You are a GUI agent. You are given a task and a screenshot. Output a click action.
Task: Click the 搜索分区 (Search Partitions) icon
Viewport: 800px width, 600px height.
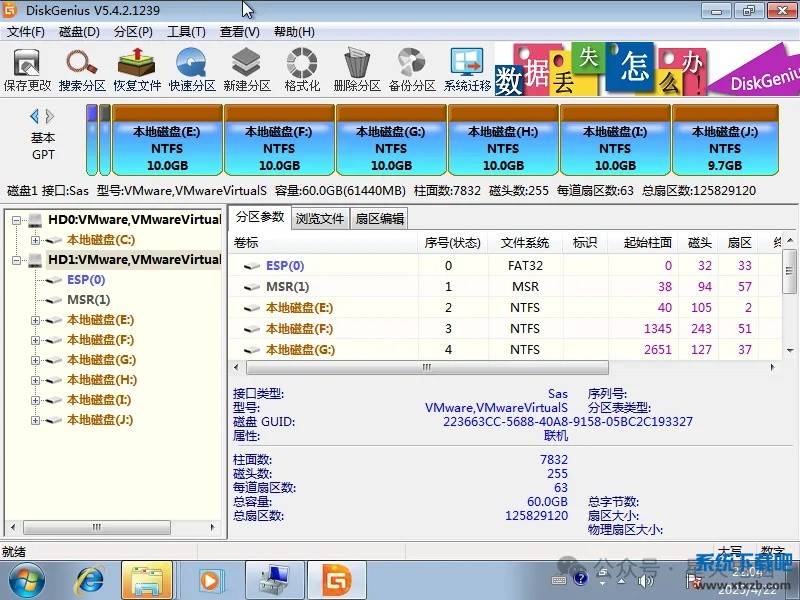pyautogui.click(x=82, y=68)
